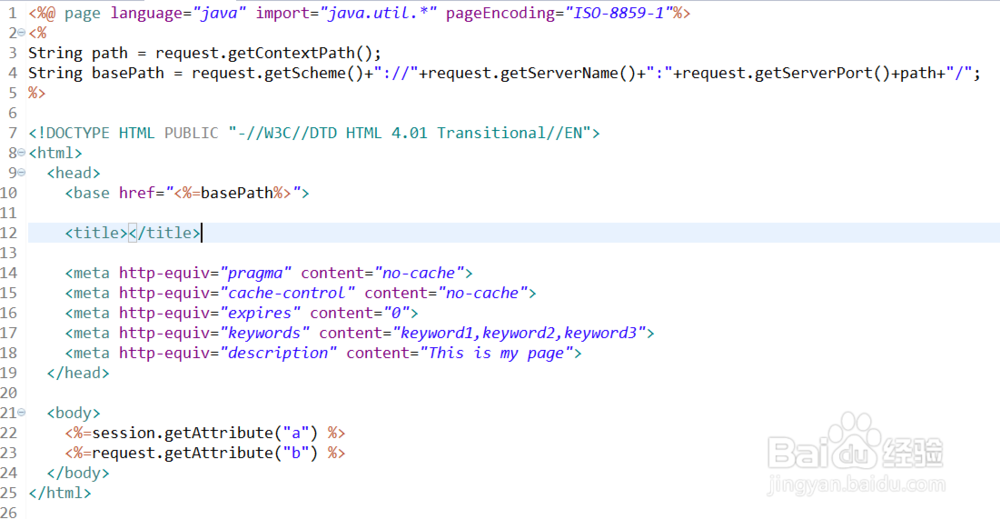Click the meta keywords content line

coord(360,333)
